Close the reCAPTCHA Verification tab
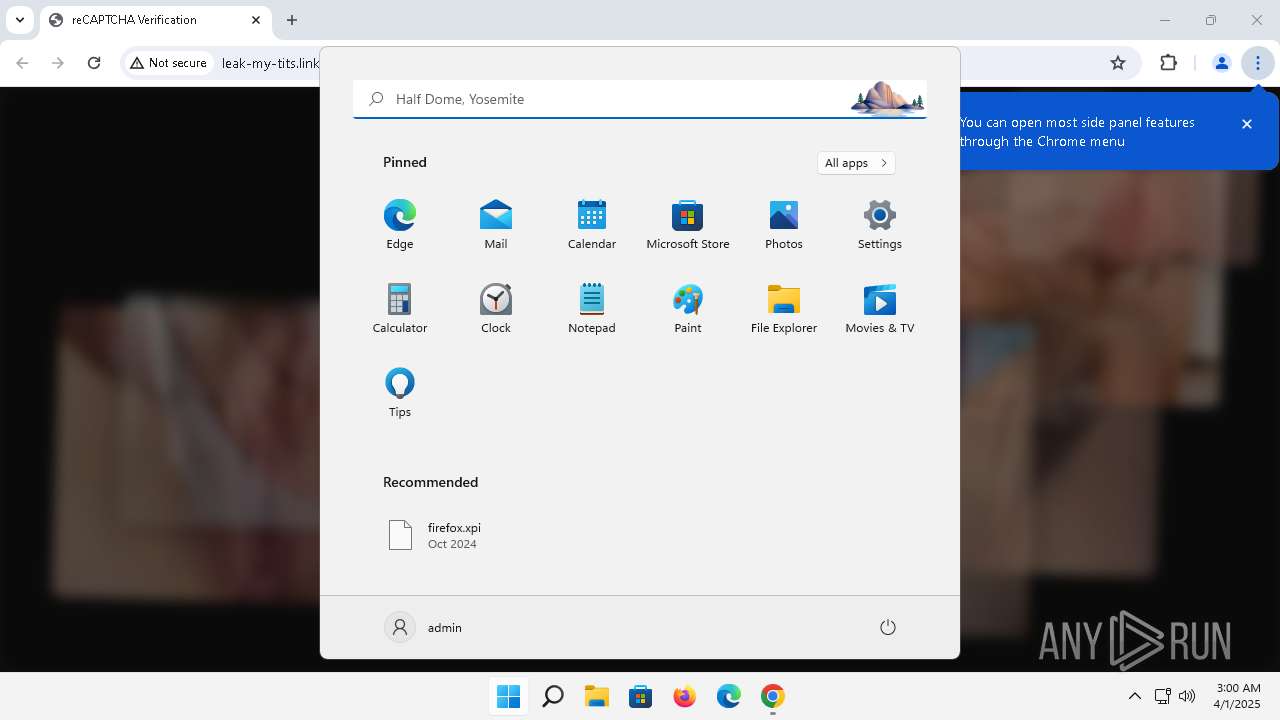Viewport: 1280px width, 720px height. pyautogui.click(x=256, y=20)
